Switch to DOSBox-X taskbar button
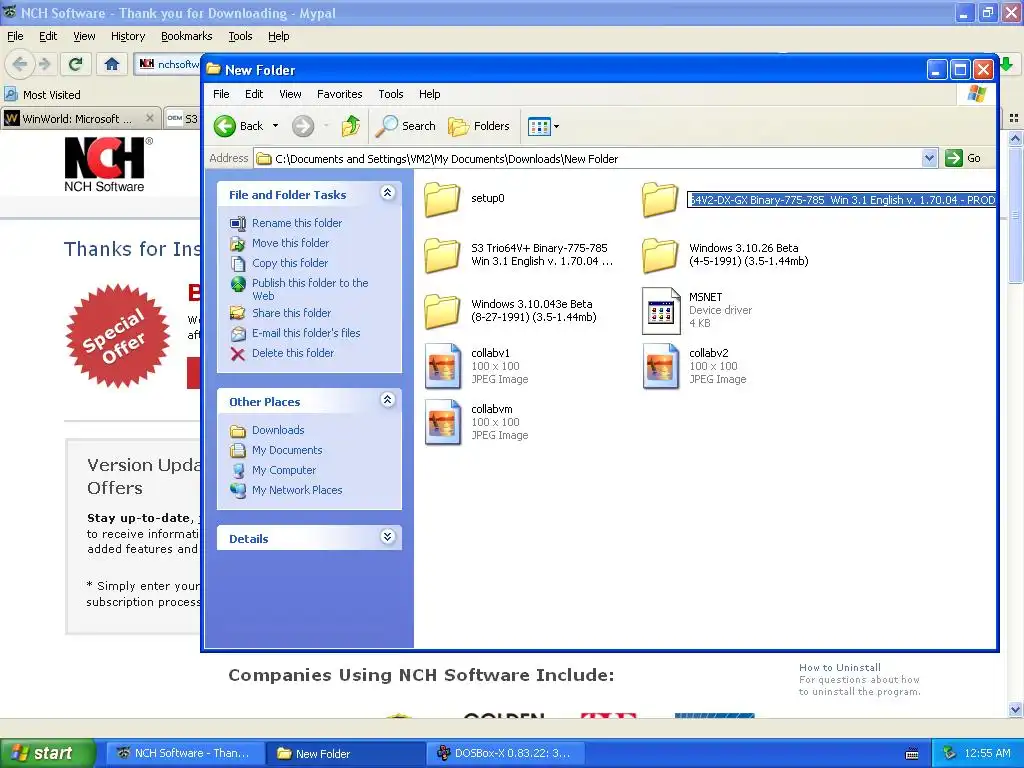The width and height of the screenshot is (1024, 768). coord(505,753)
